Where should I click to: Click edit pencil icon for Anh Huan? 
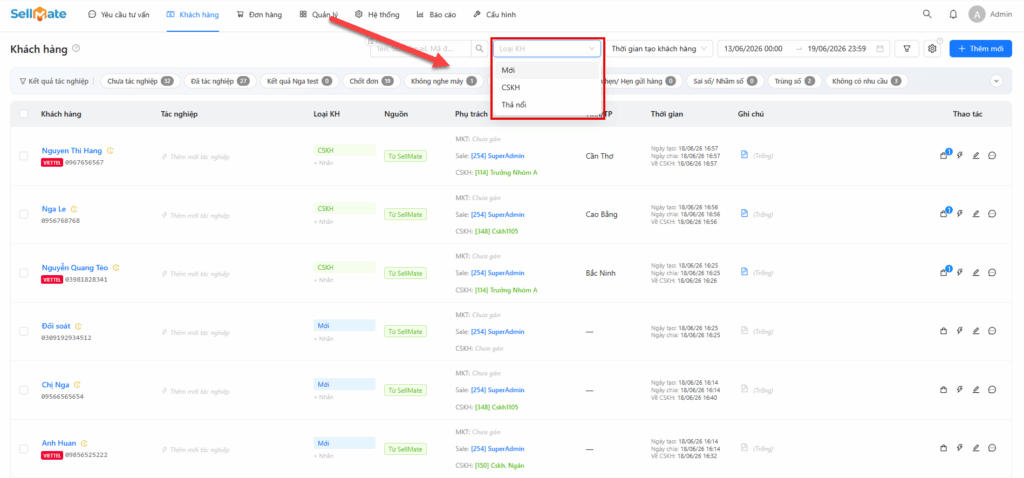(x=976, y=448)
